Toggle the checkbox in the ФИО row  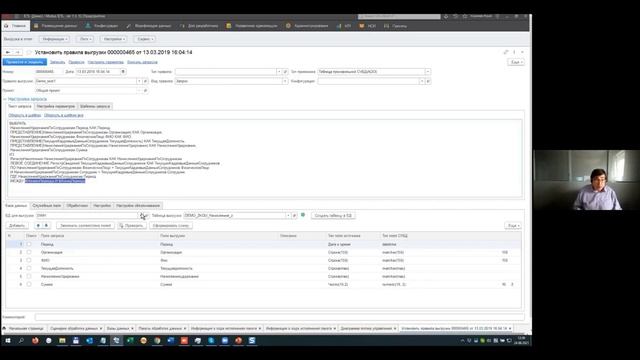[x=29, y=260]
